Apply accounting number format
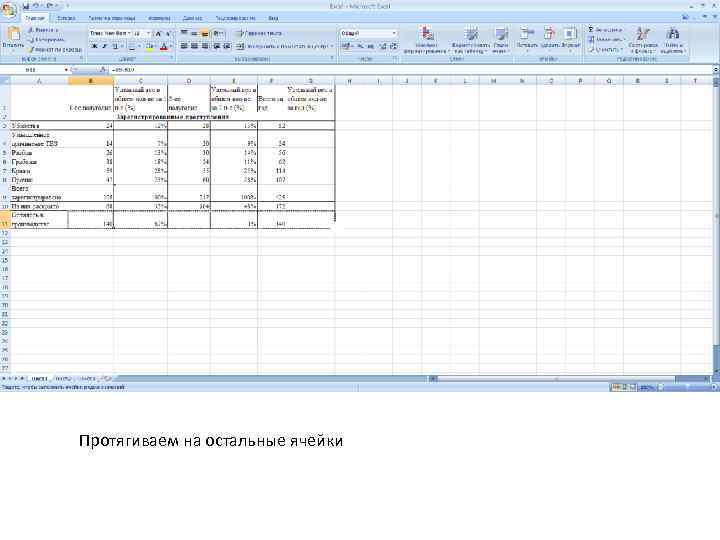The width and height of the screenshot is (720, 540). (x=347, y=46)
